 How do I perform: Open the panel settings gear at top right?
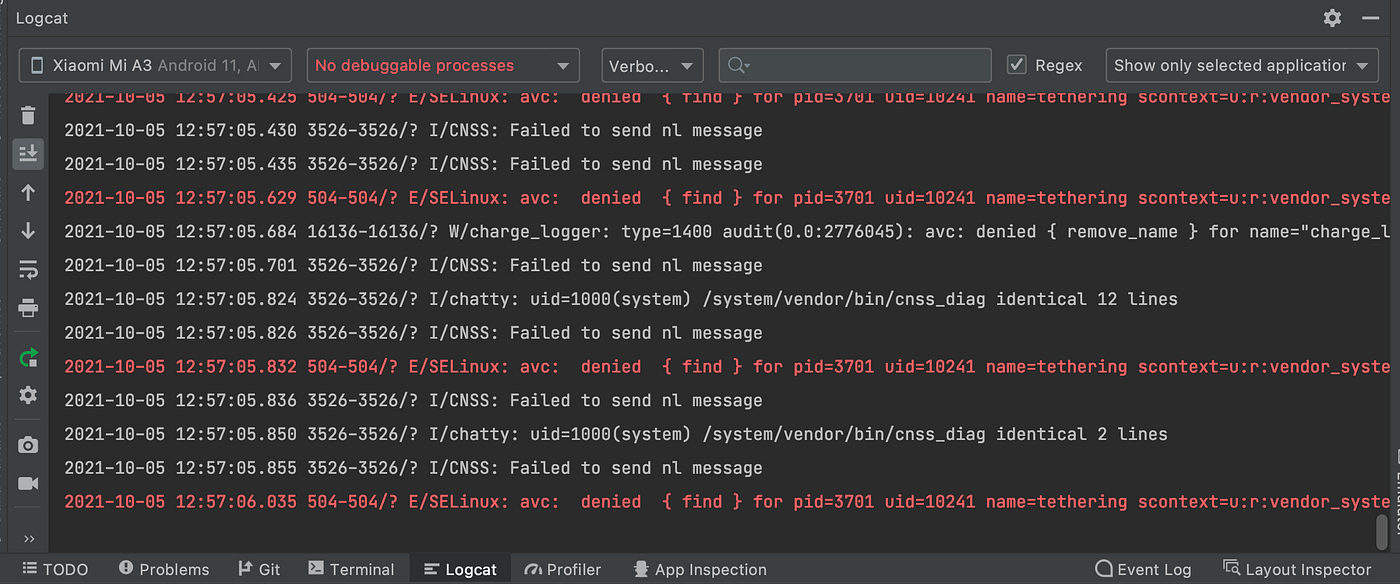(1332, 17)
